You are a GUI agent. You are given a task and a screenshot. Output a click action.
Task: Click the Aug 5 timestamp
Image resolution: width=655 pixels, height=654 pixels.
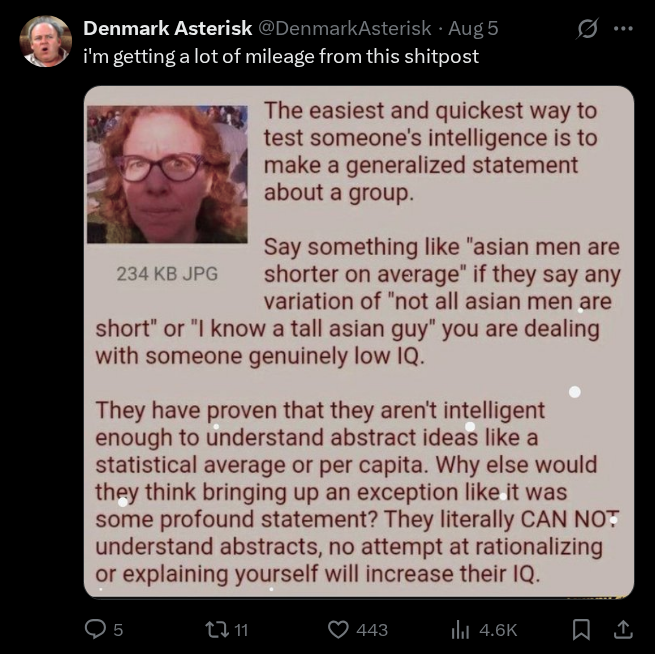pos(473,28)
